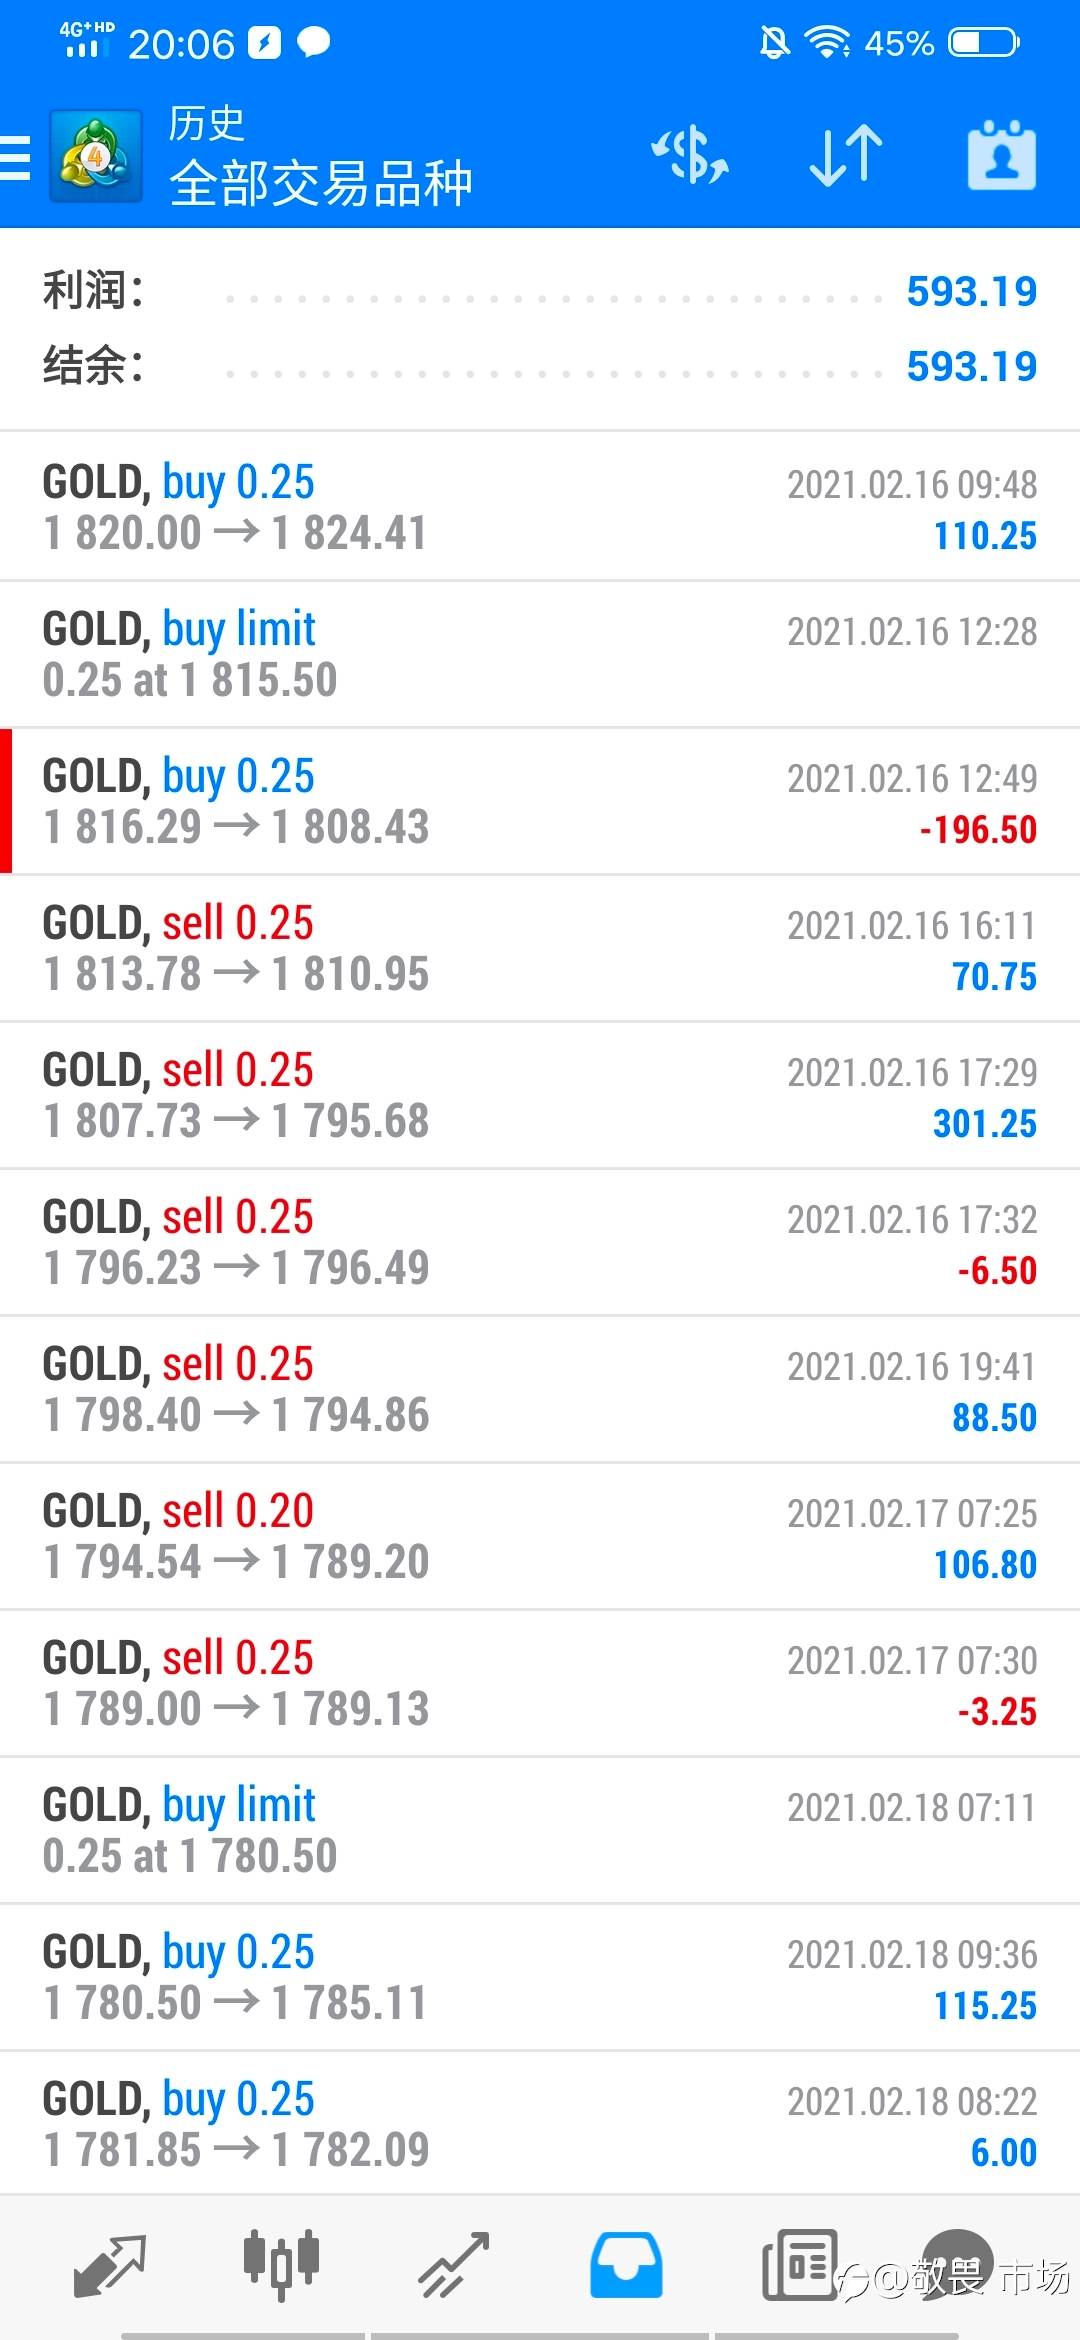Select the losing trade showing -196.50
The width and height of the screenshot is (1080, 2340).
tap(540, 801)
